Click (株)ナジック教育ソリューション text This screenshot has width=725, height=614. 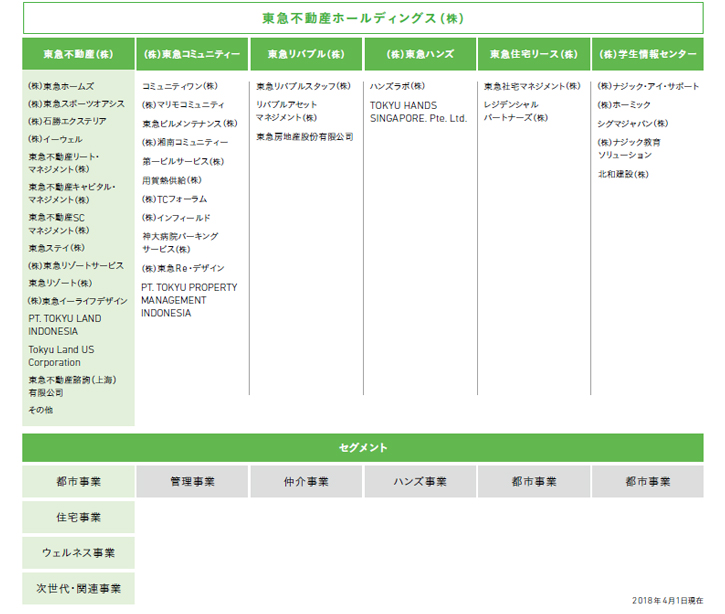629,148
